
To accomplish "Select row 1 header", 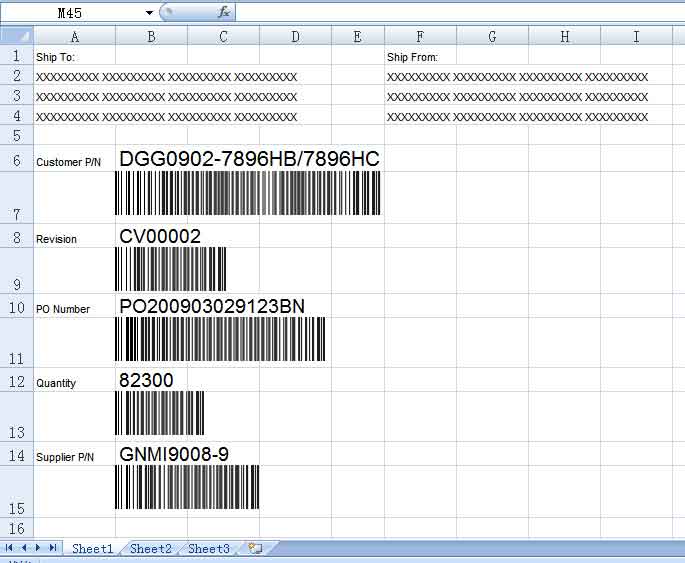I will (17, 55).
